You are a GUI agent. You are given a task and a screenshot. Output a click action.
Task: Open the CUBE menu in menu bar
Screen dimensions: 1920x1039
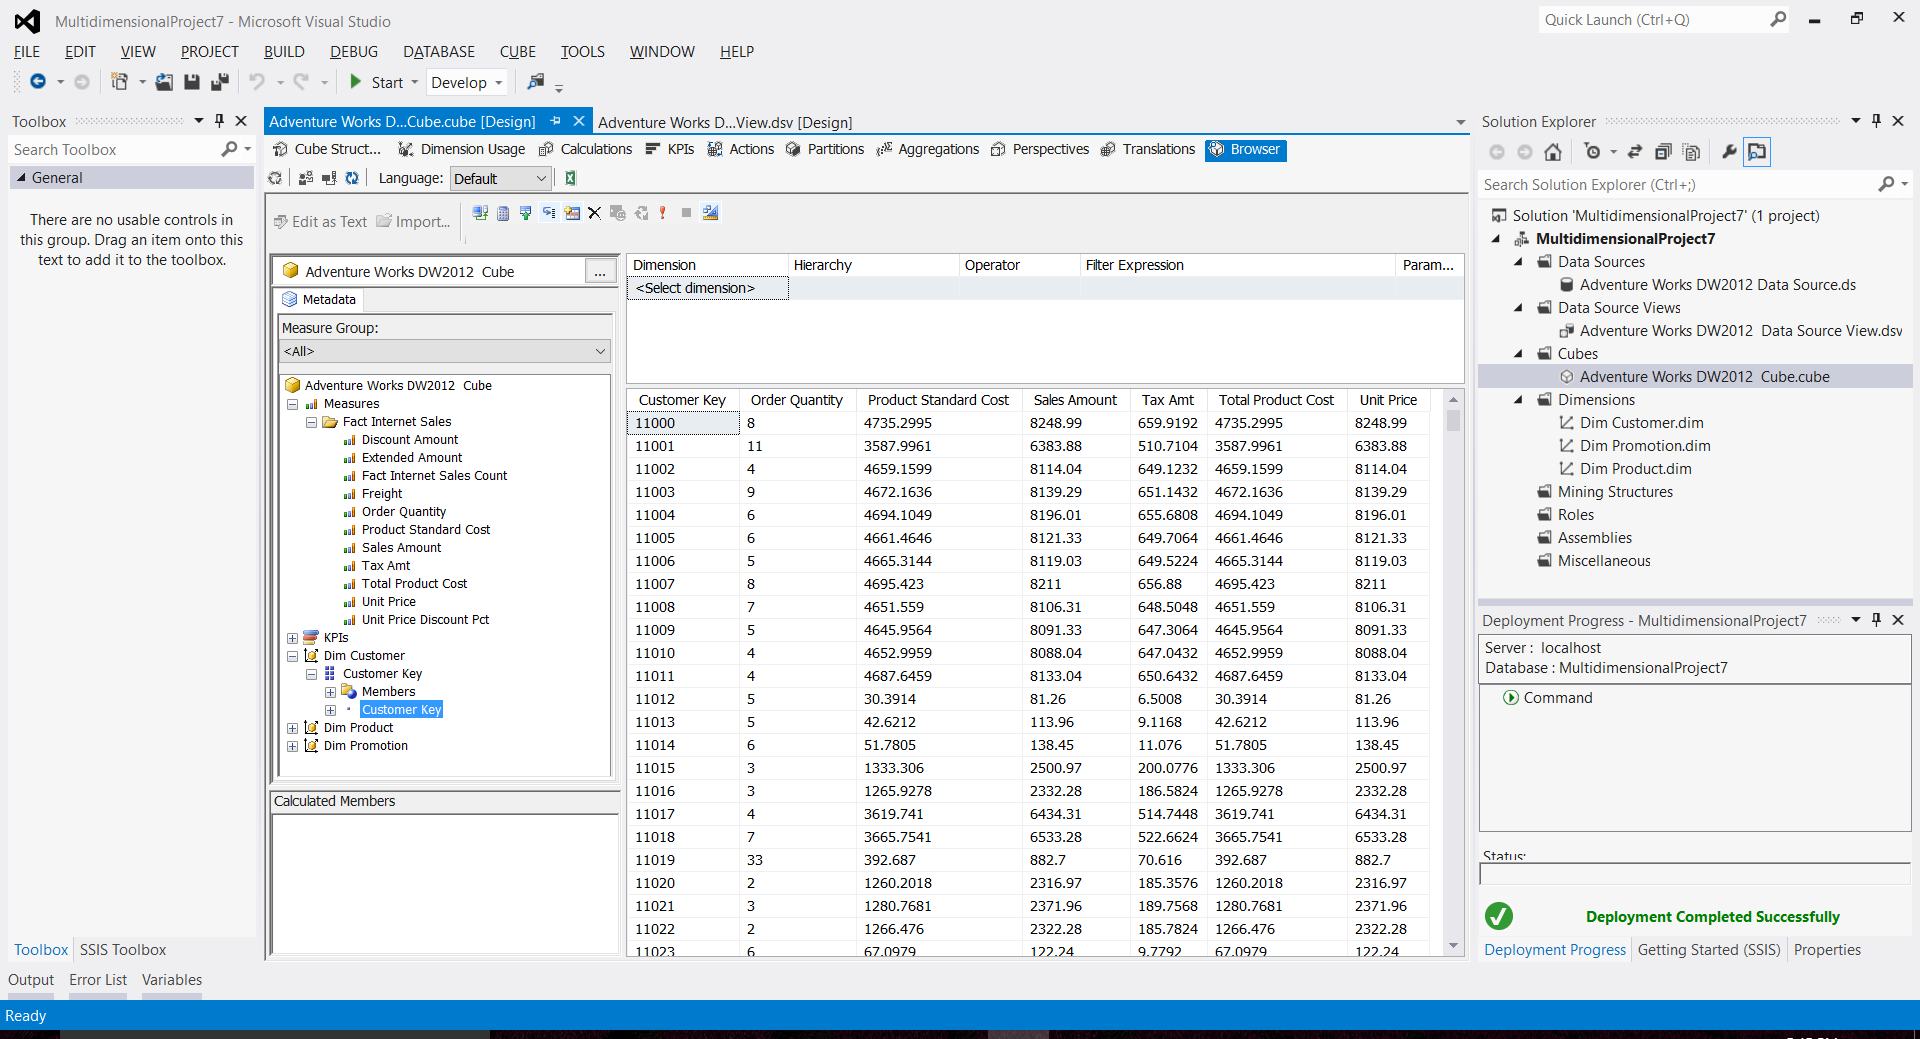[x=518, y=52]
